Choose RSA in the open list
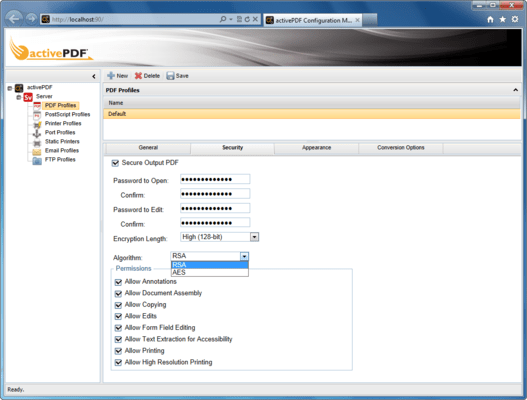Image resolution: width=527 pixels, height=400 pixels. click(x=210, y=265)
